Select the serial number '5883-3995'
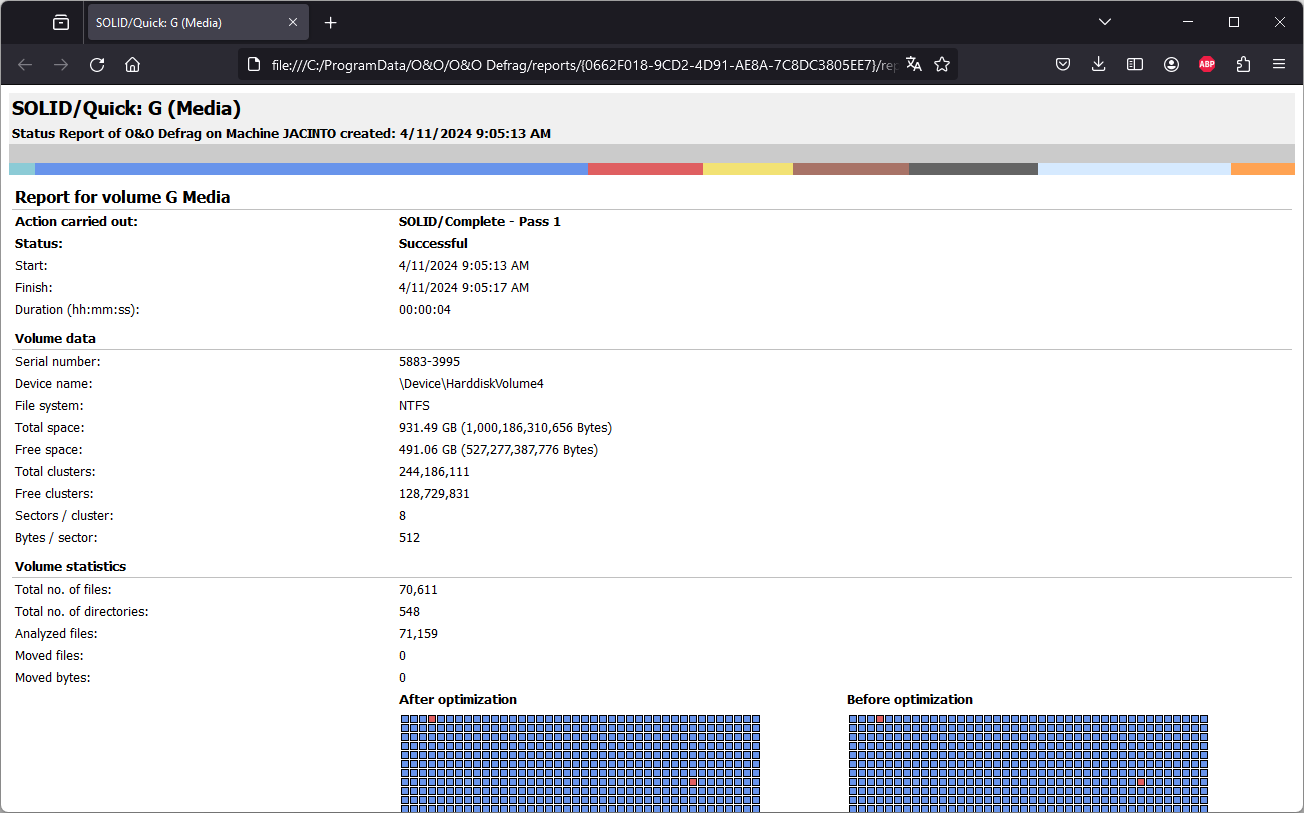 pyautogui.click(x=429, y=361)
